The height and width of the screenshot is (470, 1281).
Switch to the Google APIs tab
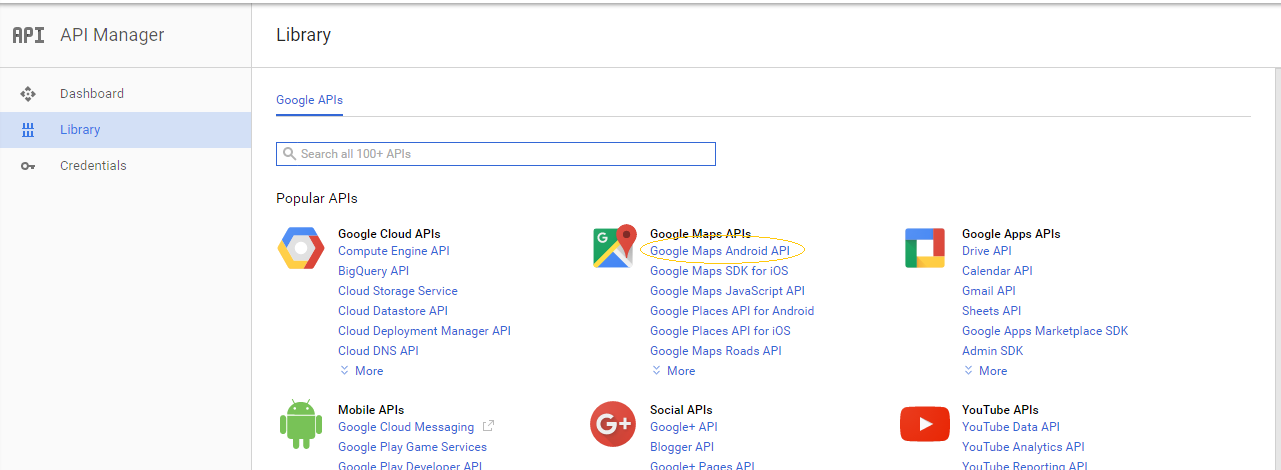(x=309, y=101)
